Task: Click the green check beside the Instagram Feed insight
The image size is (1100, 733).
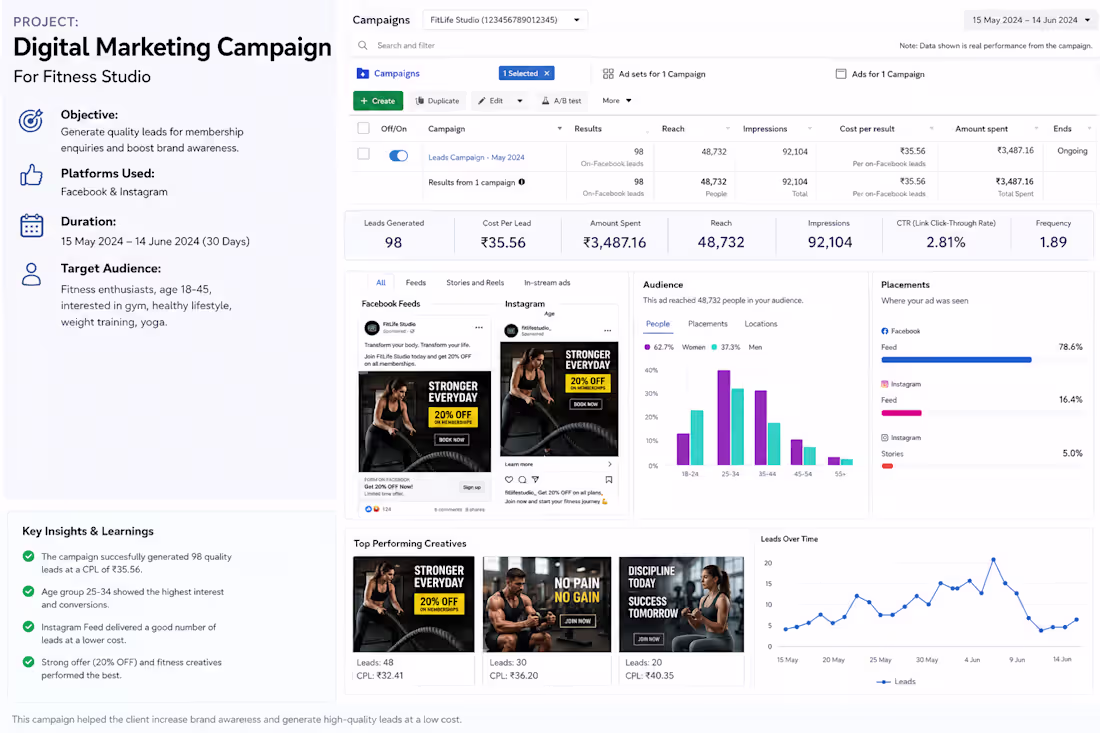Action: coord(29,626)
